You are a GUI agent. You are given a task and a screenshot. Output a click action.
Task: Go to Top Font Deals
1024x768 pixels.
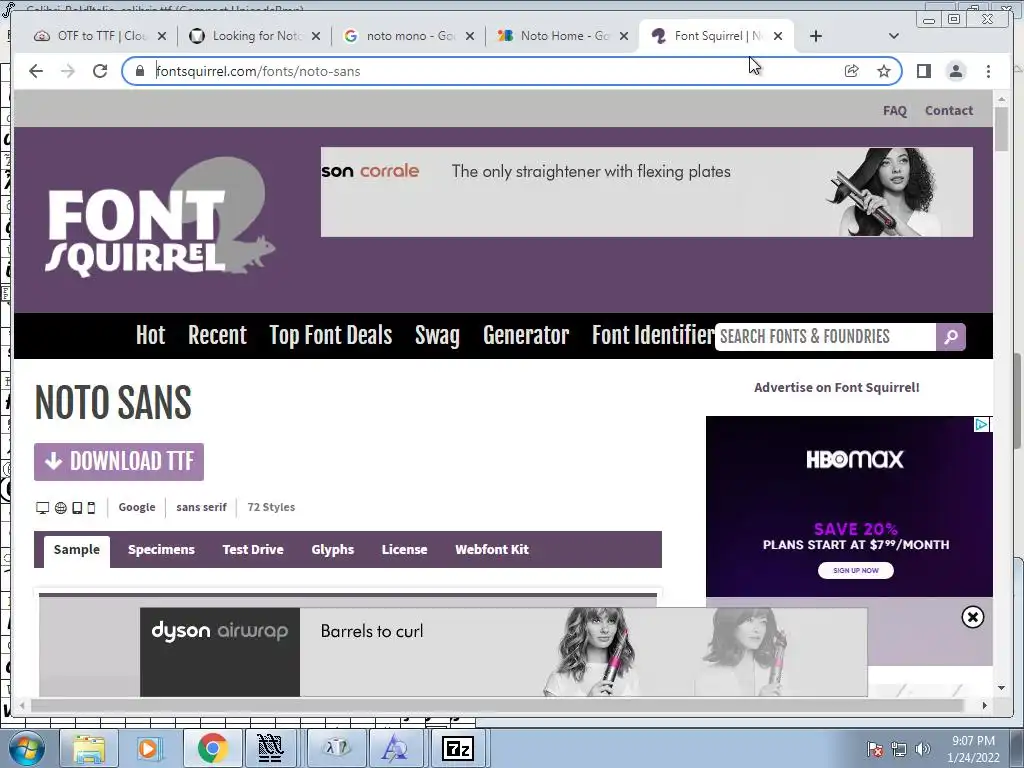330,336
